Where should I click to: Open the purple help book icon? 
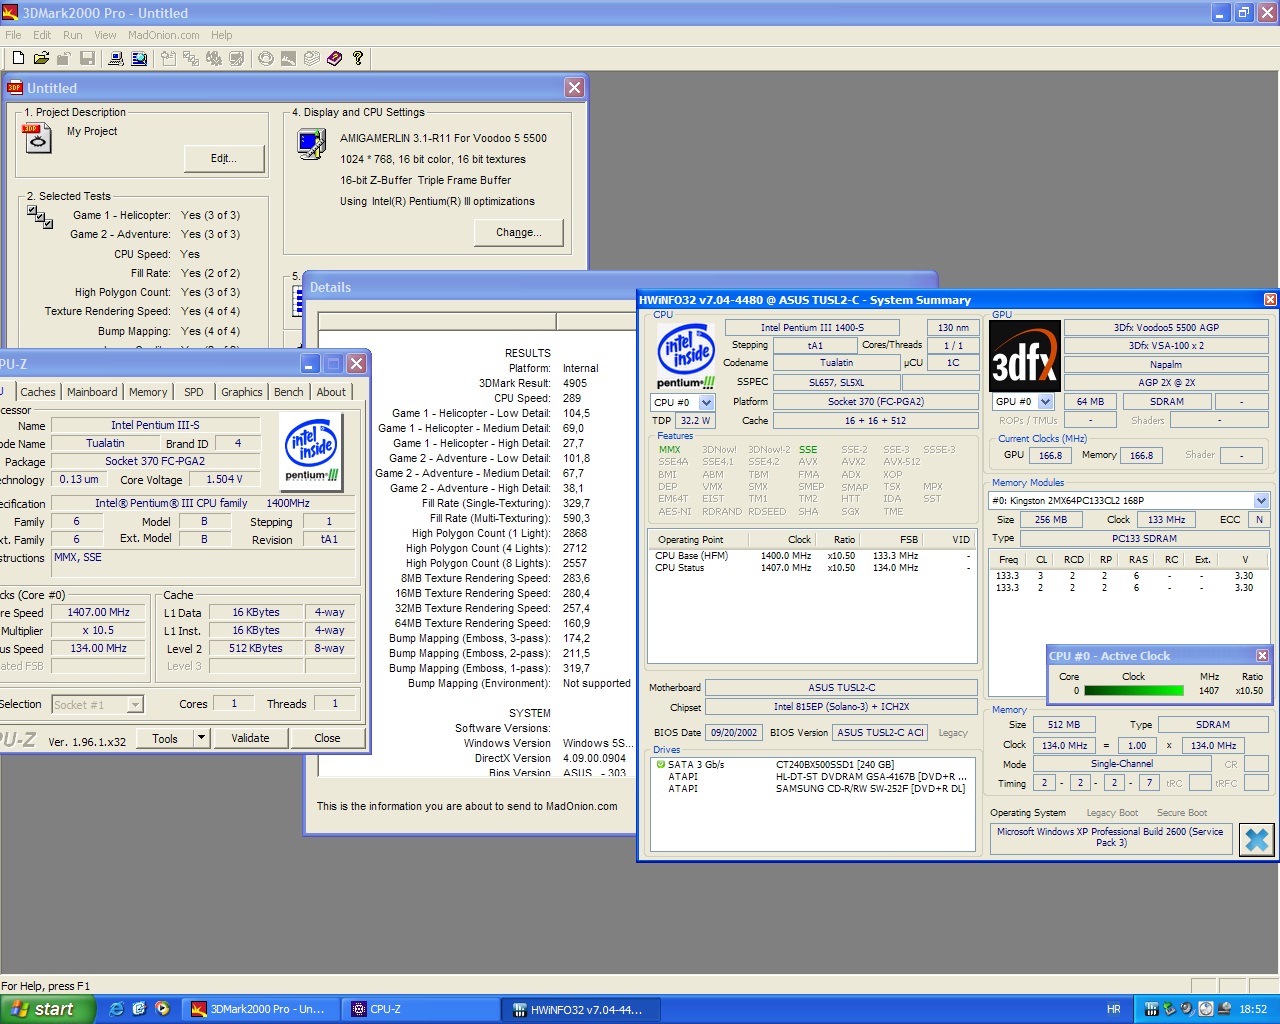(334, 59)
